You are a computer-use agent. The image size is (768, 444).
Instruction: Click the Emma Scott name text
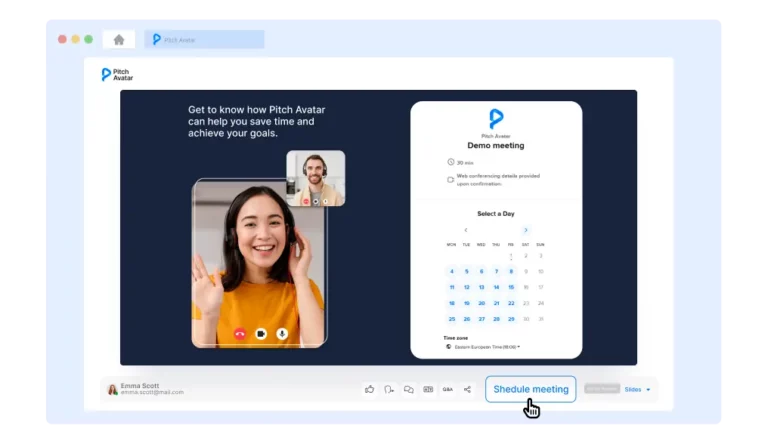click(140, 386)
